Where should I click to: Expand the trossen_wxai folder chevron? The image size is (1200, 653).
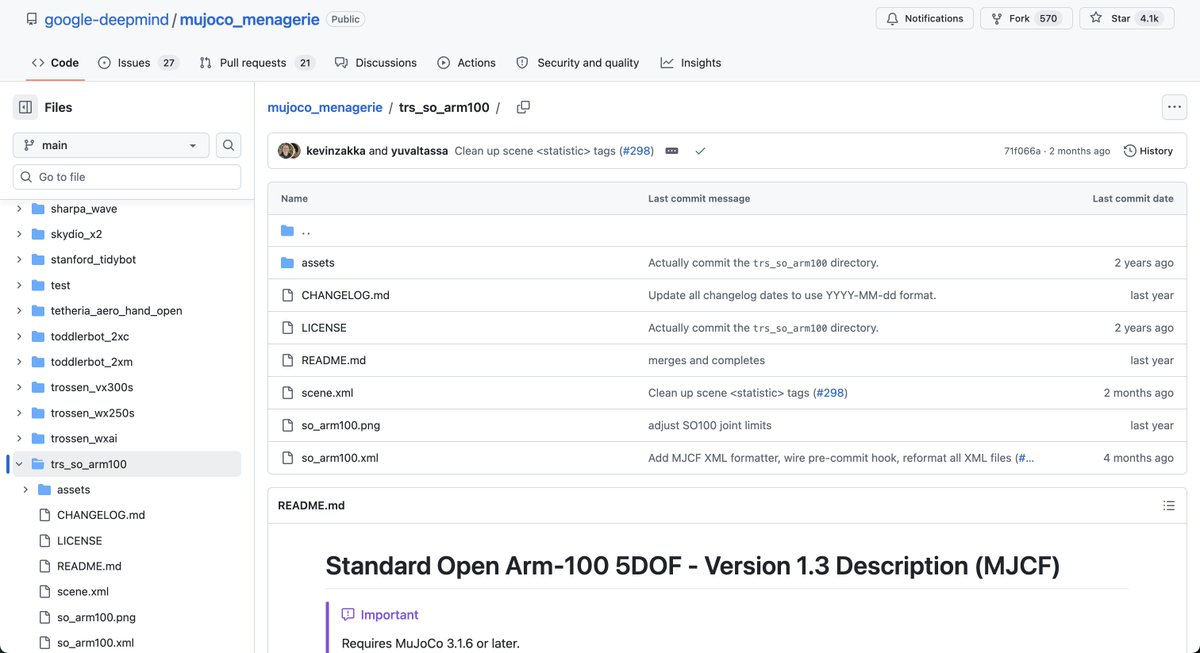click(19, 438)
